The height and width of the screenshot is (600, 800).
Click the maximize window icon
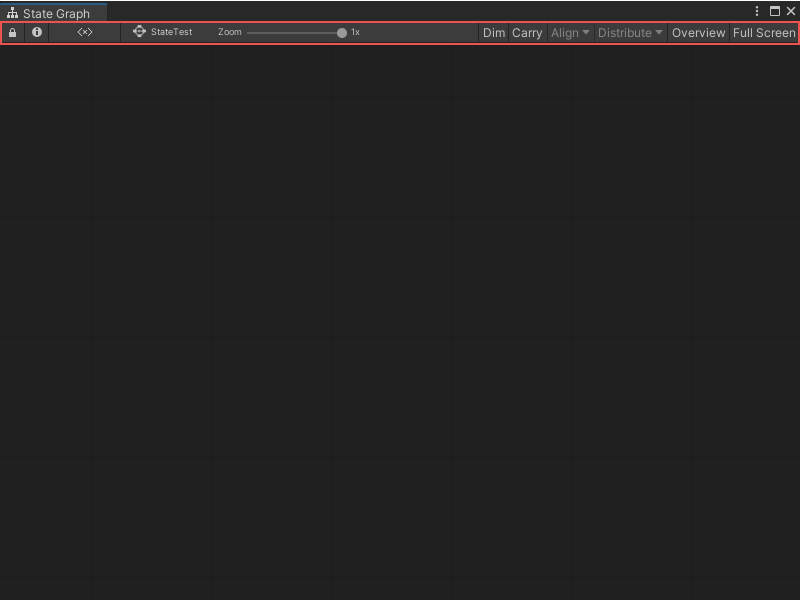(x=775, y=10)
